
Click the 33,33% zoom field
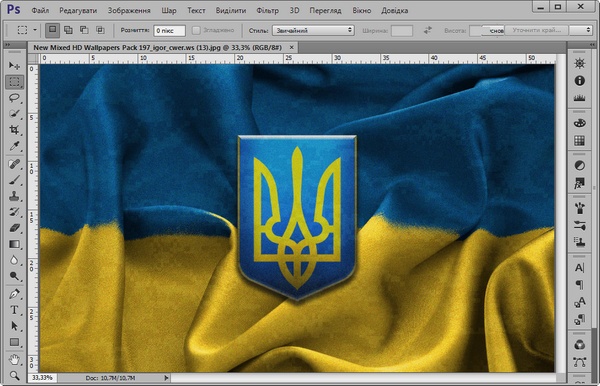(x=42, y=378)
